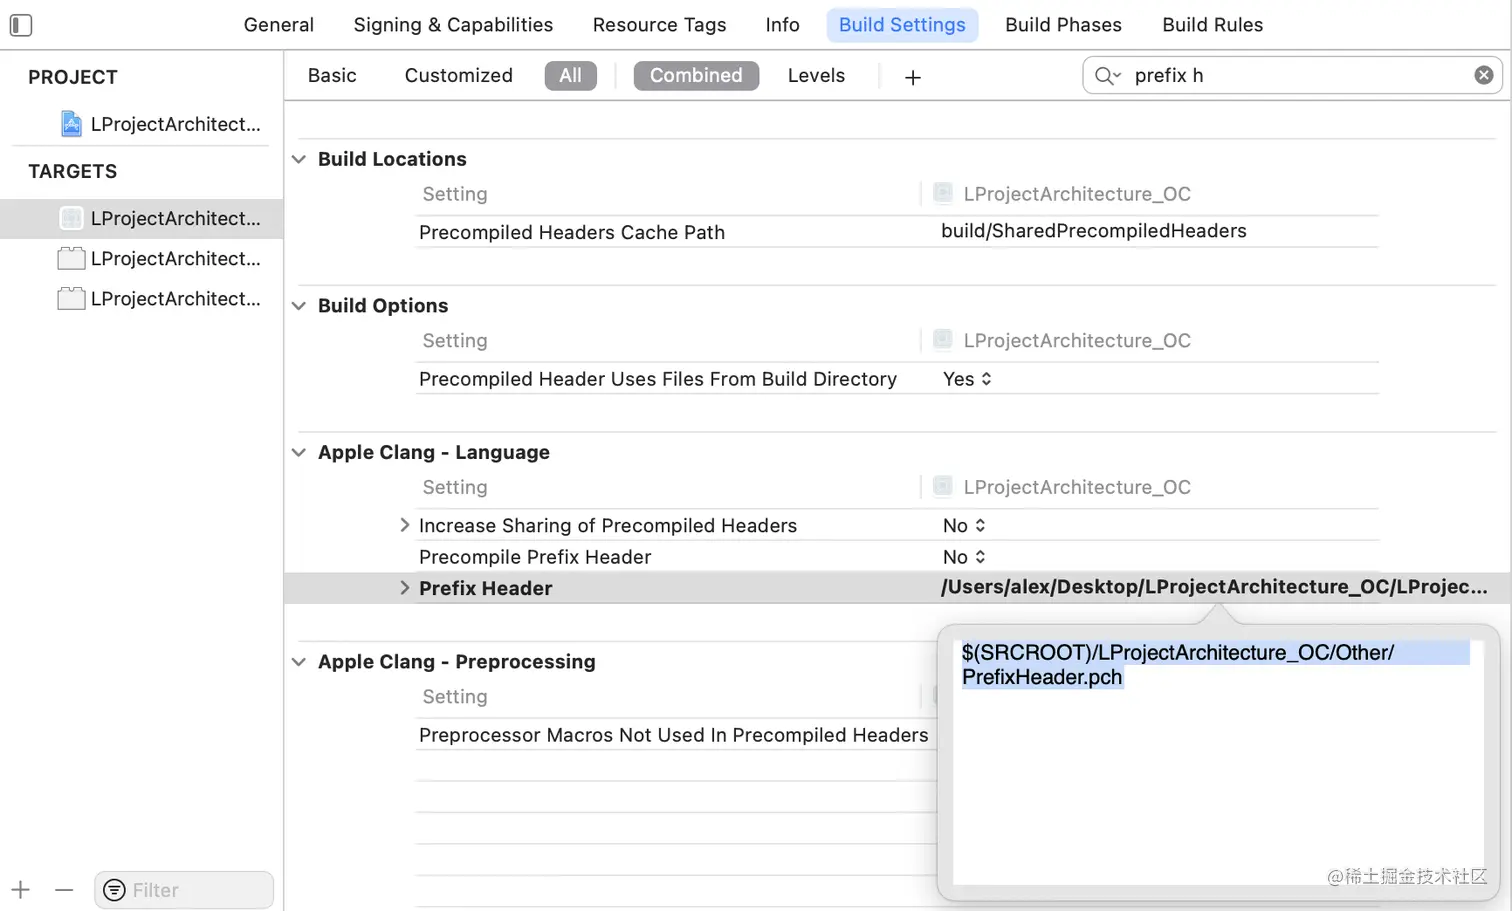Collapse Apple Clang - Language section

click(x=299, y=452)
